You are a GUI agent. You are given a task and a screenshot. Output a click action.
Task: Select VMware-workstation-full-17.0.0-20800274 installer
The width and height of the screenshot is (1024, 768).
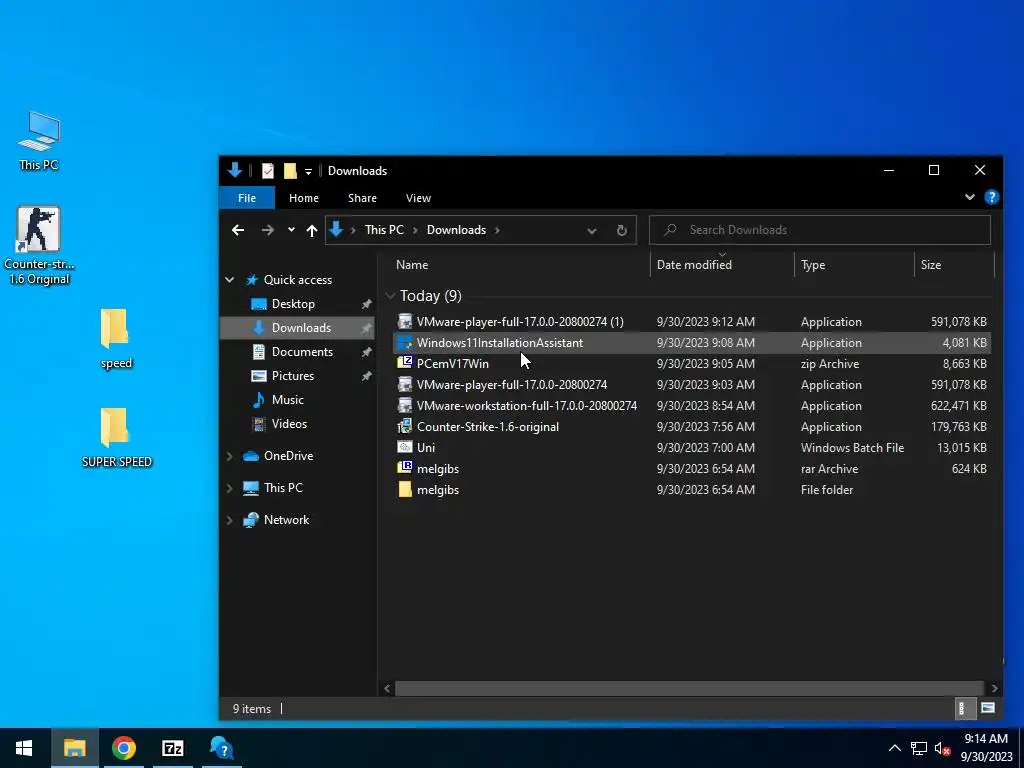tap(692, 406)
